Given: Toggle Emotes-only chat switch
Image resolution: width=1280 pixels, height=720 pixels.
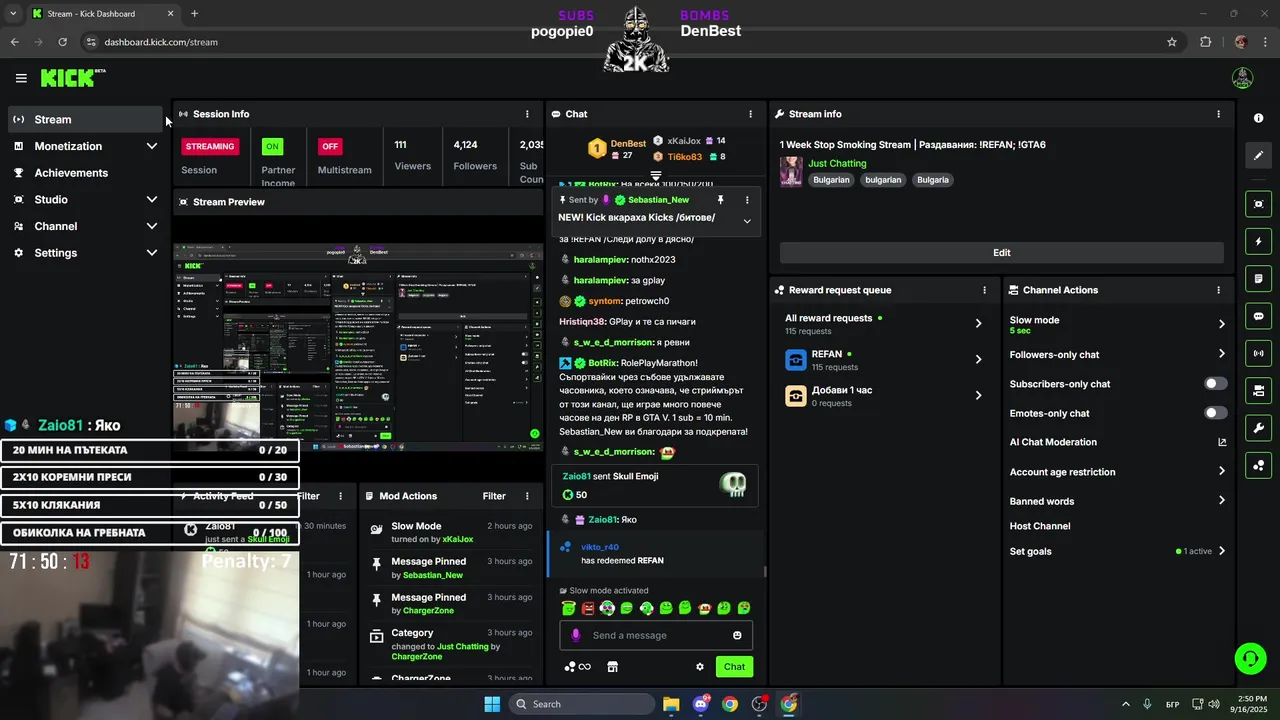Looking at the screenshot, I should (x=1216, y=413).
